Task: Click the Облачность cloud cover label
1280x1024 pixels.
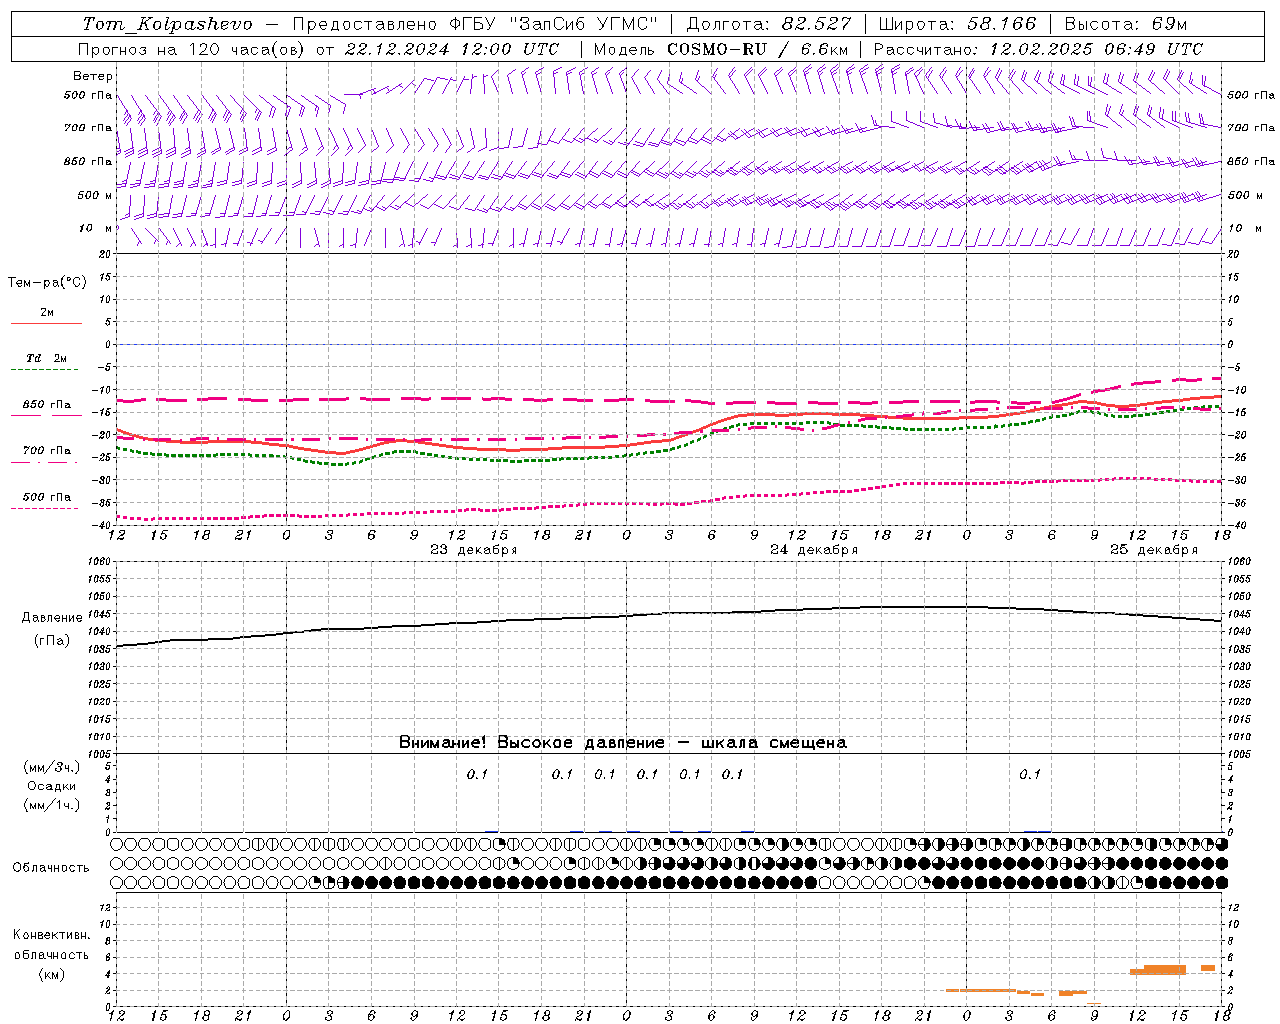Action: (51, 867)
